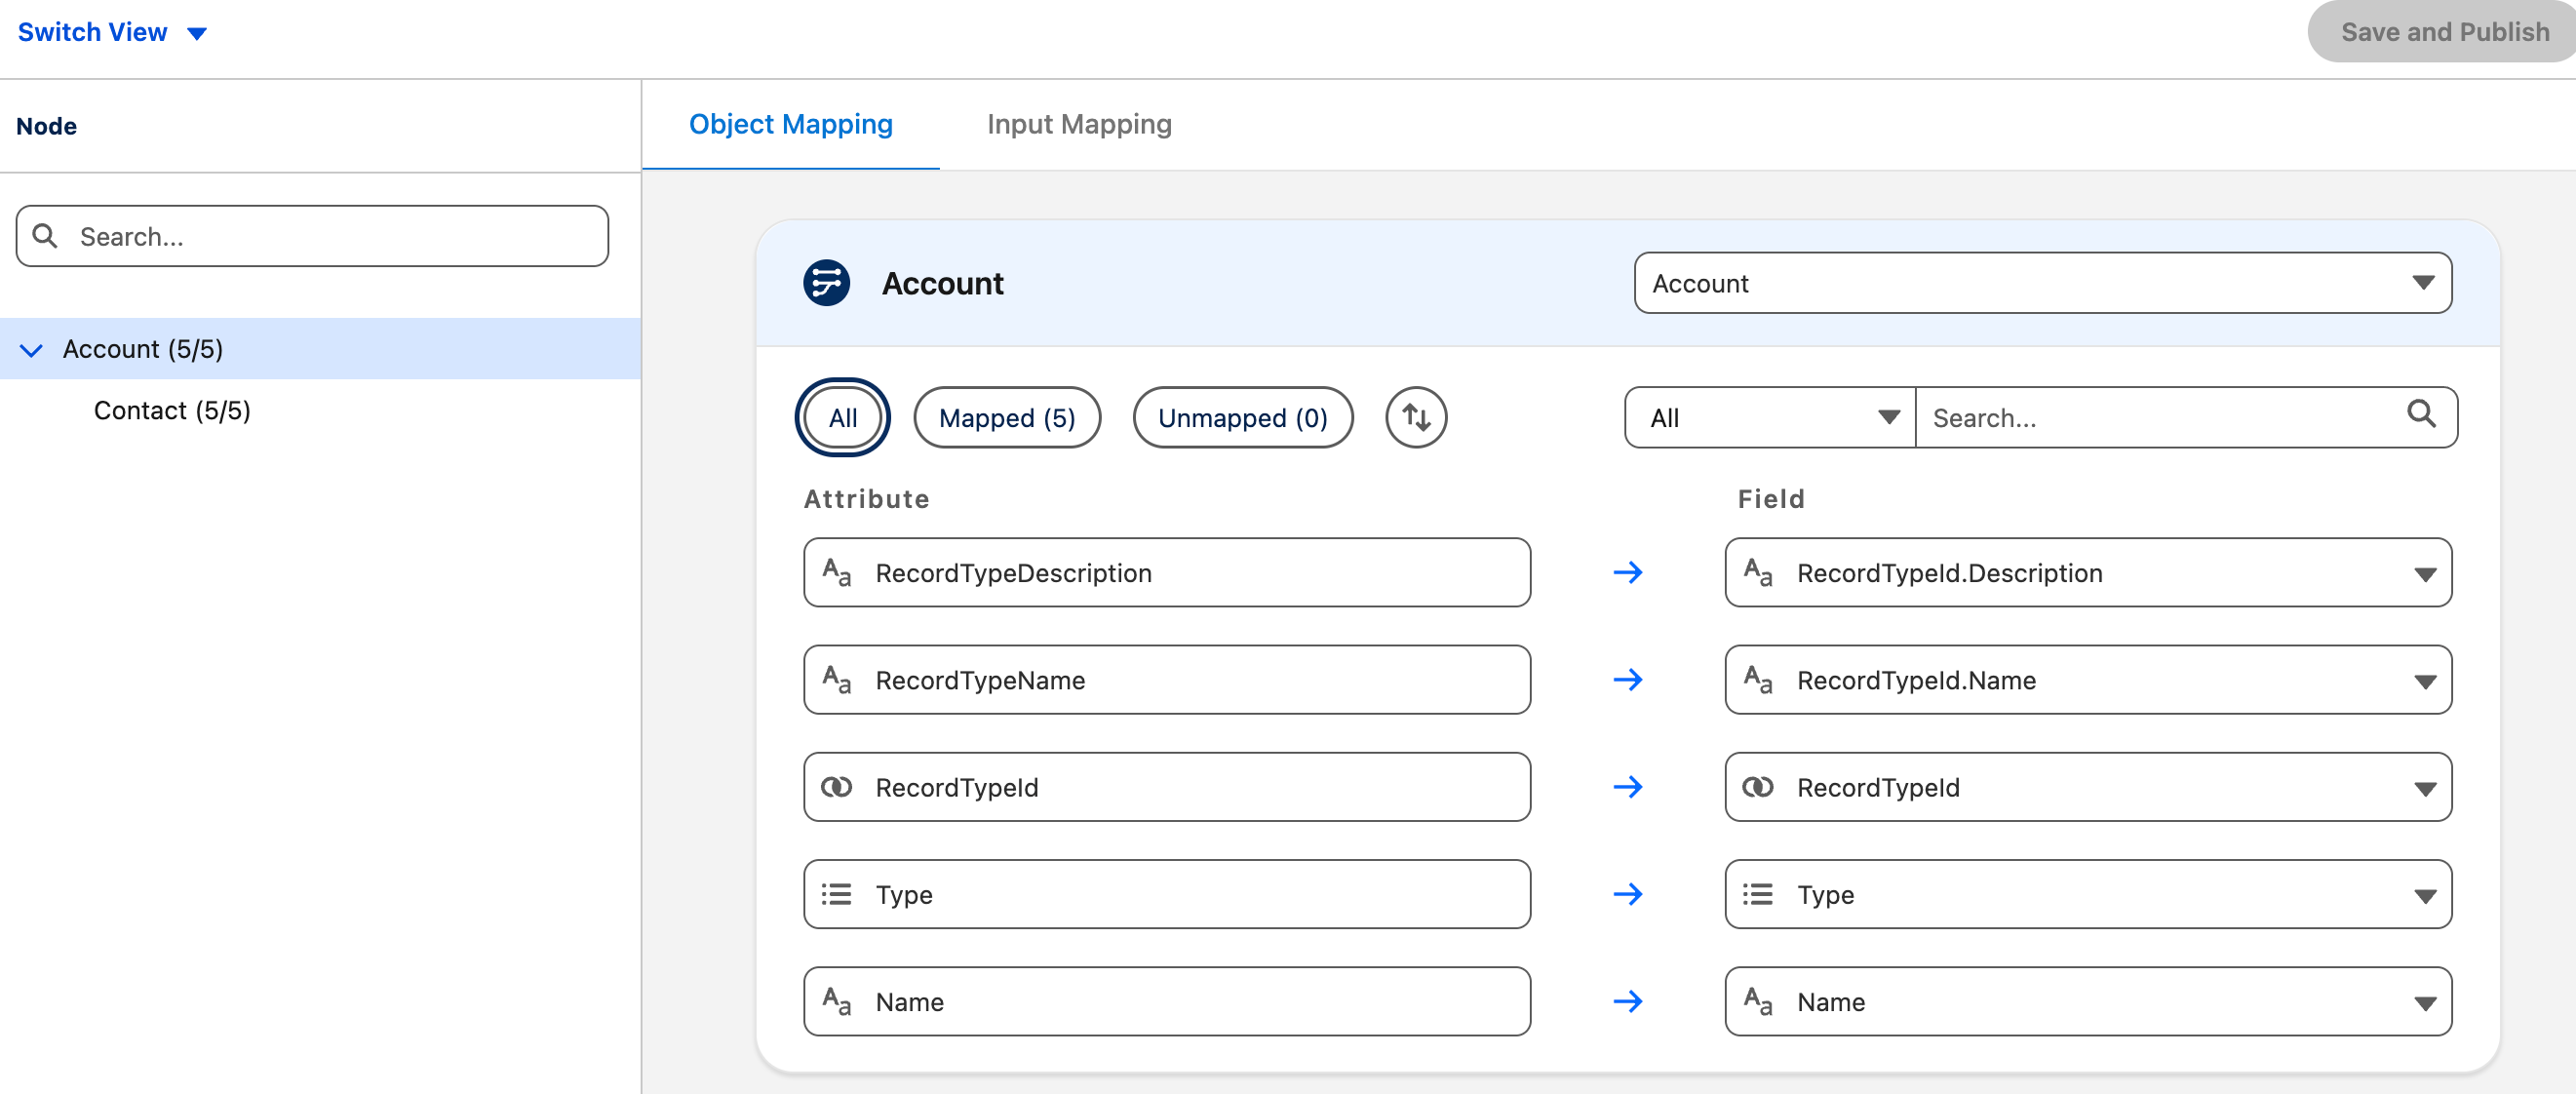The width and height of the screenshot is (2576, 1094).
Task: Click text icon in RecordTypeId.Name field
Action: 1757,680
